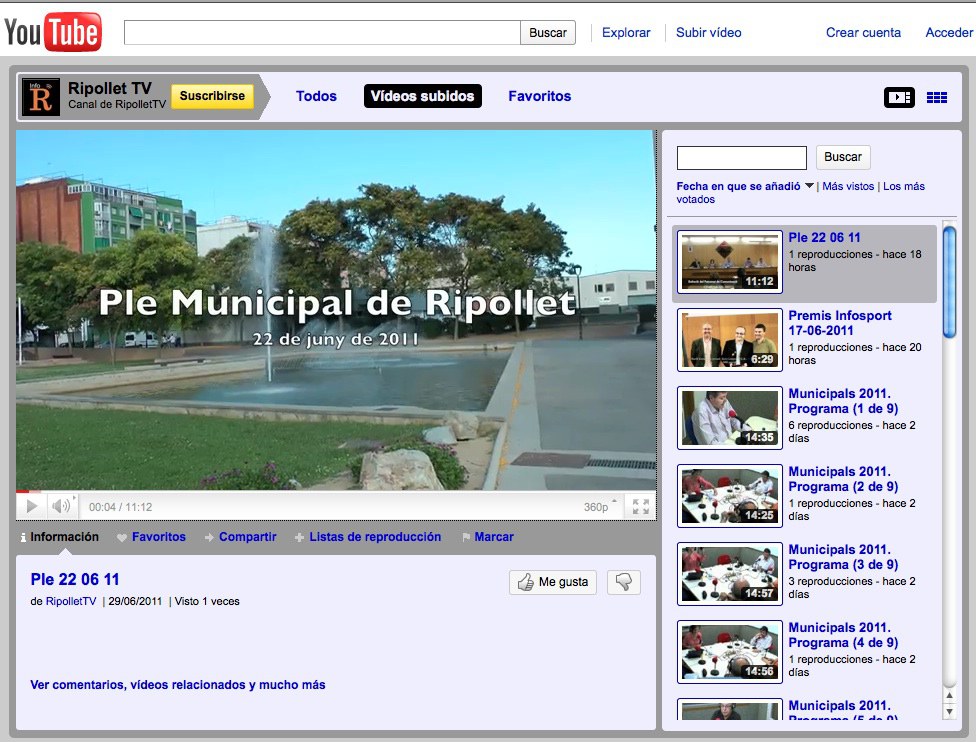Image resolution: width=976 pixels, height=742 pixels.
Task: Click the Marcar flag icon
Action: [466, 538]
